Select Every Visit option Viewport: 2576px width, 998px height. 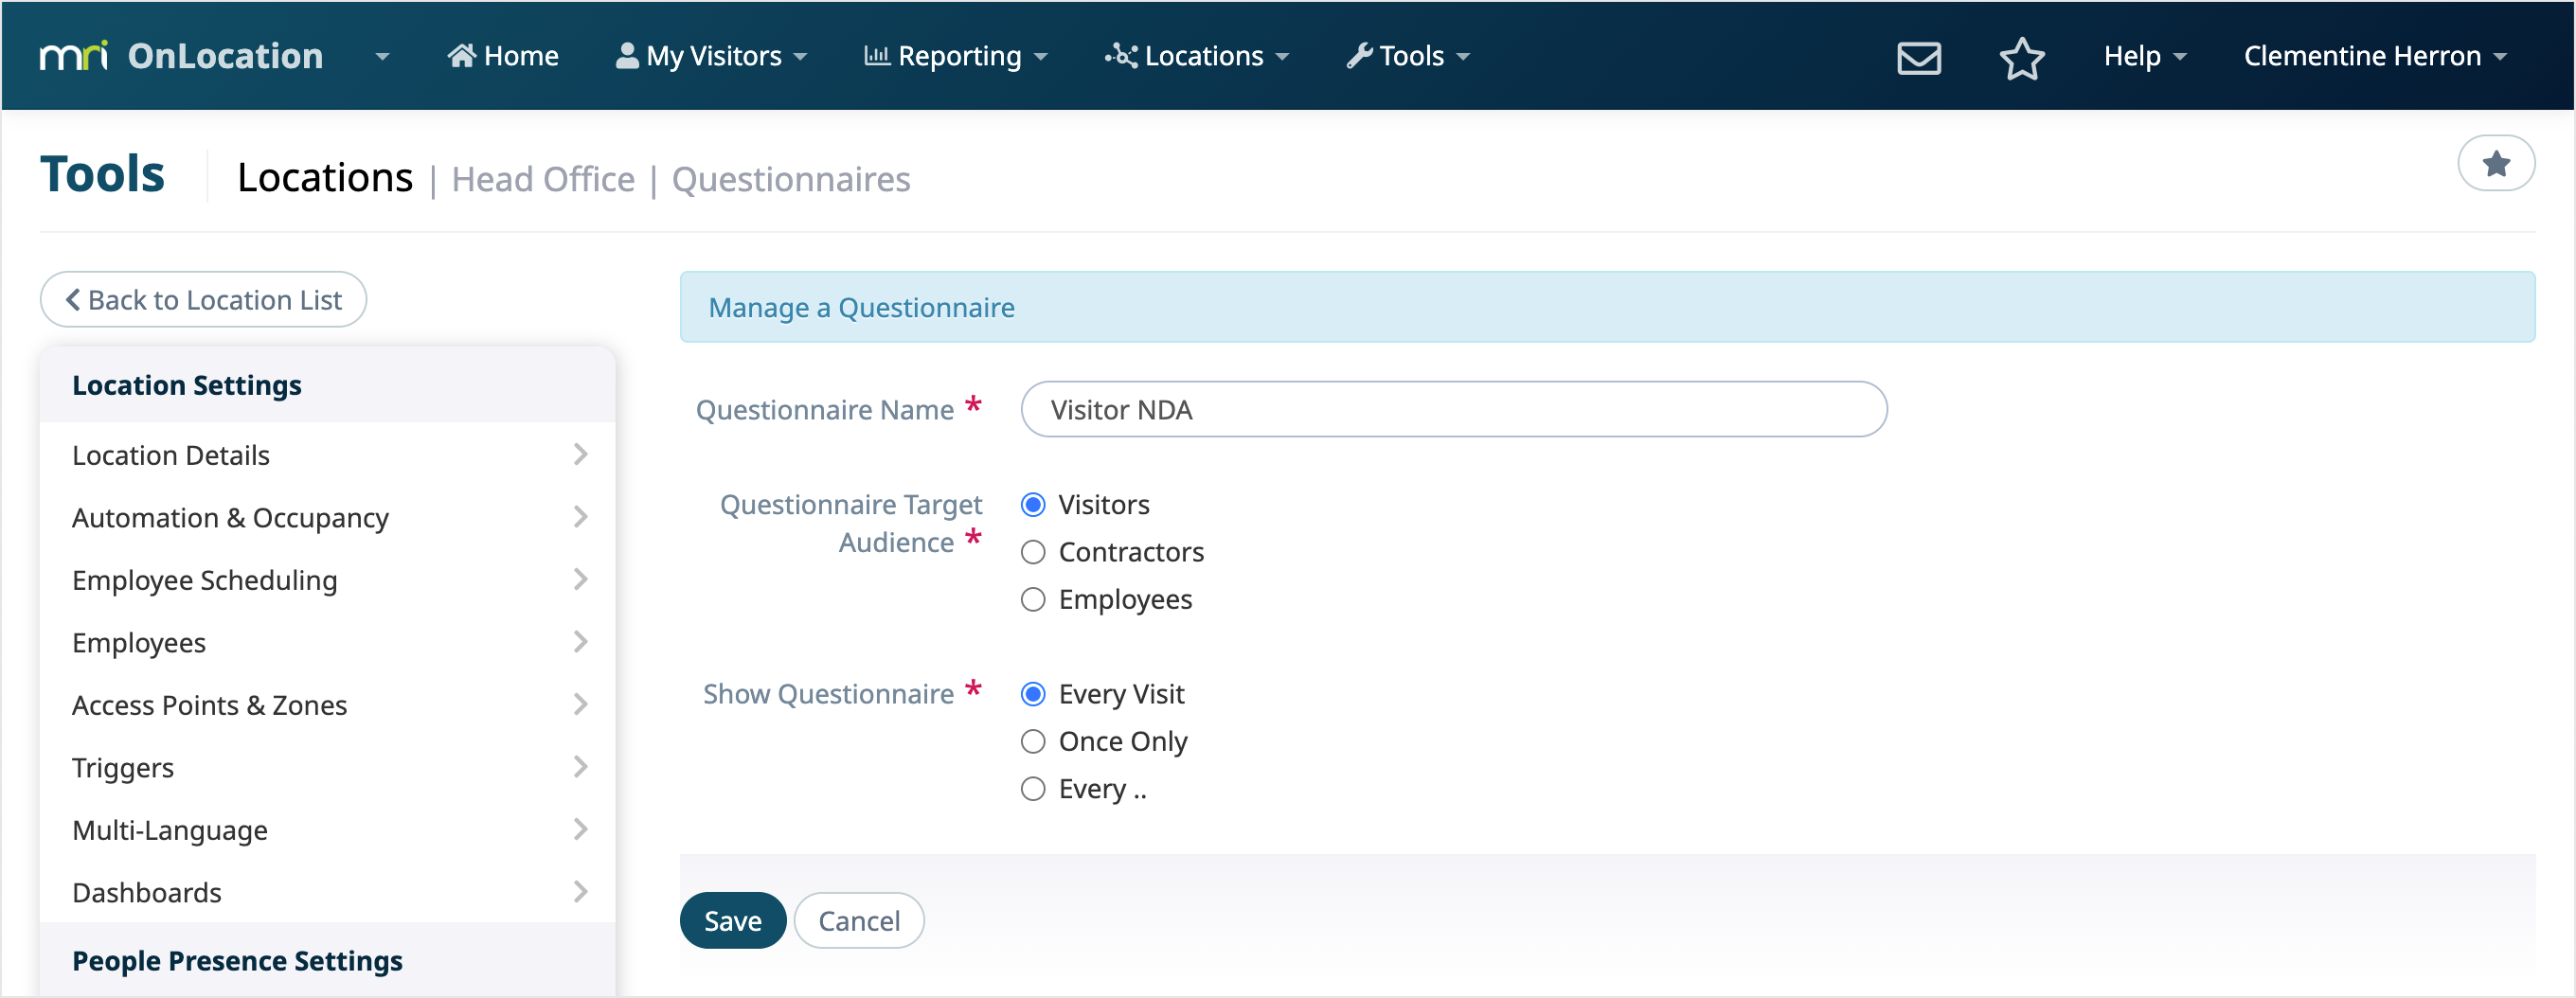(1033, 694)
